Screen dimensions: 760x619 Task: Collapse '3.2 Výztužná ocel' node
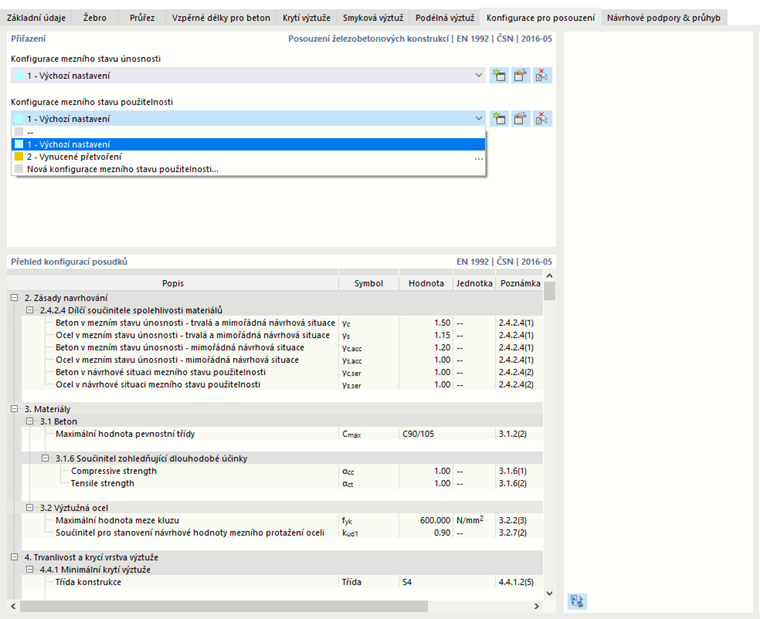(x=30, y=508)
